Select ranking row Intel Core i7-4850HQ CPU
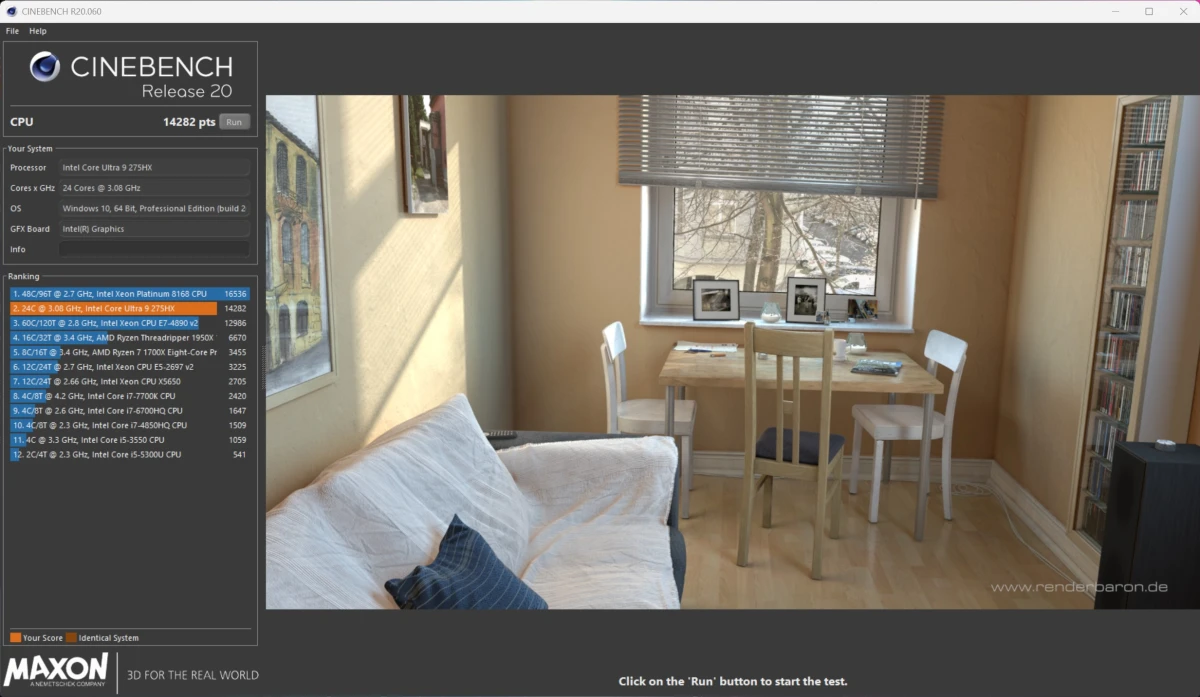Image resolution: width=1200 pixels, height=697 pixels. (x=130, y=425)
